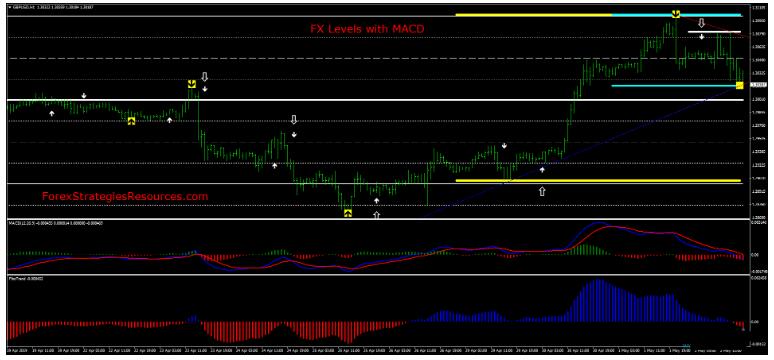The image size is (774, 360).
Task: Click small down arrow directly beneath the first hollow arrow
Action: [x=205, y=89]
